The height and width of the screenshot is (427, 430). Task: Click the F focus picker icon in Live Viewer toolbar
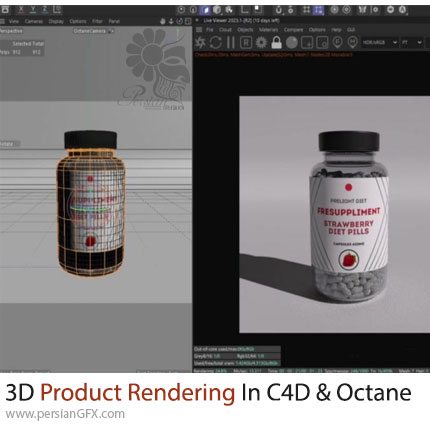point(337,43)
